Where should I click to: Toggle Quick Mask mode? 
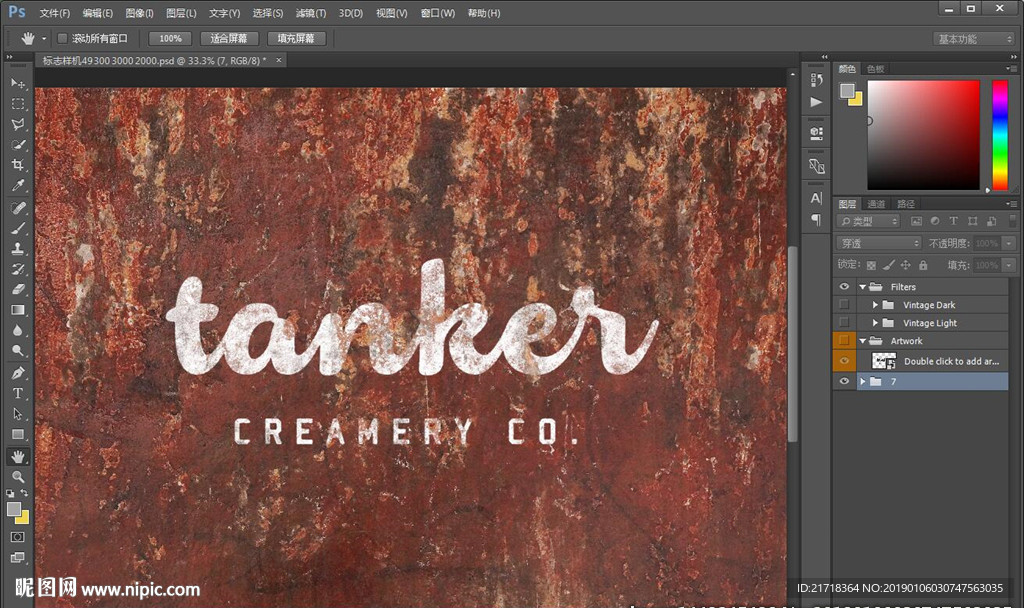tap(18, 537)
